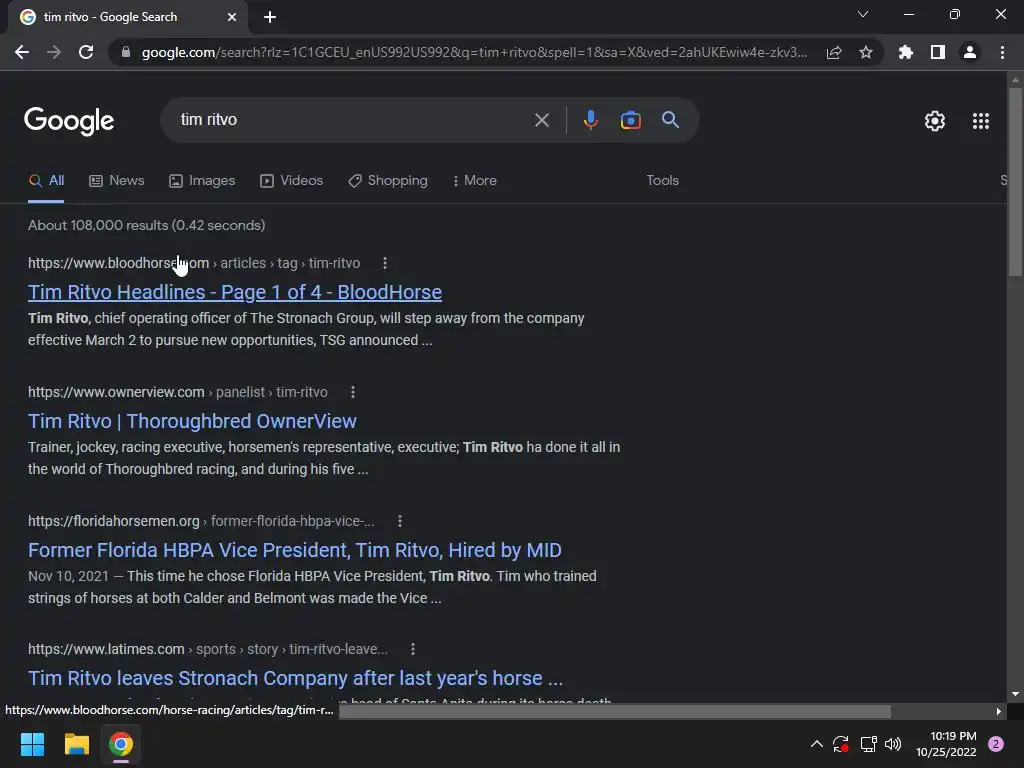Click the horizontal scrollbar thumb
The image size is (1024, 768).
pos(615,711)
